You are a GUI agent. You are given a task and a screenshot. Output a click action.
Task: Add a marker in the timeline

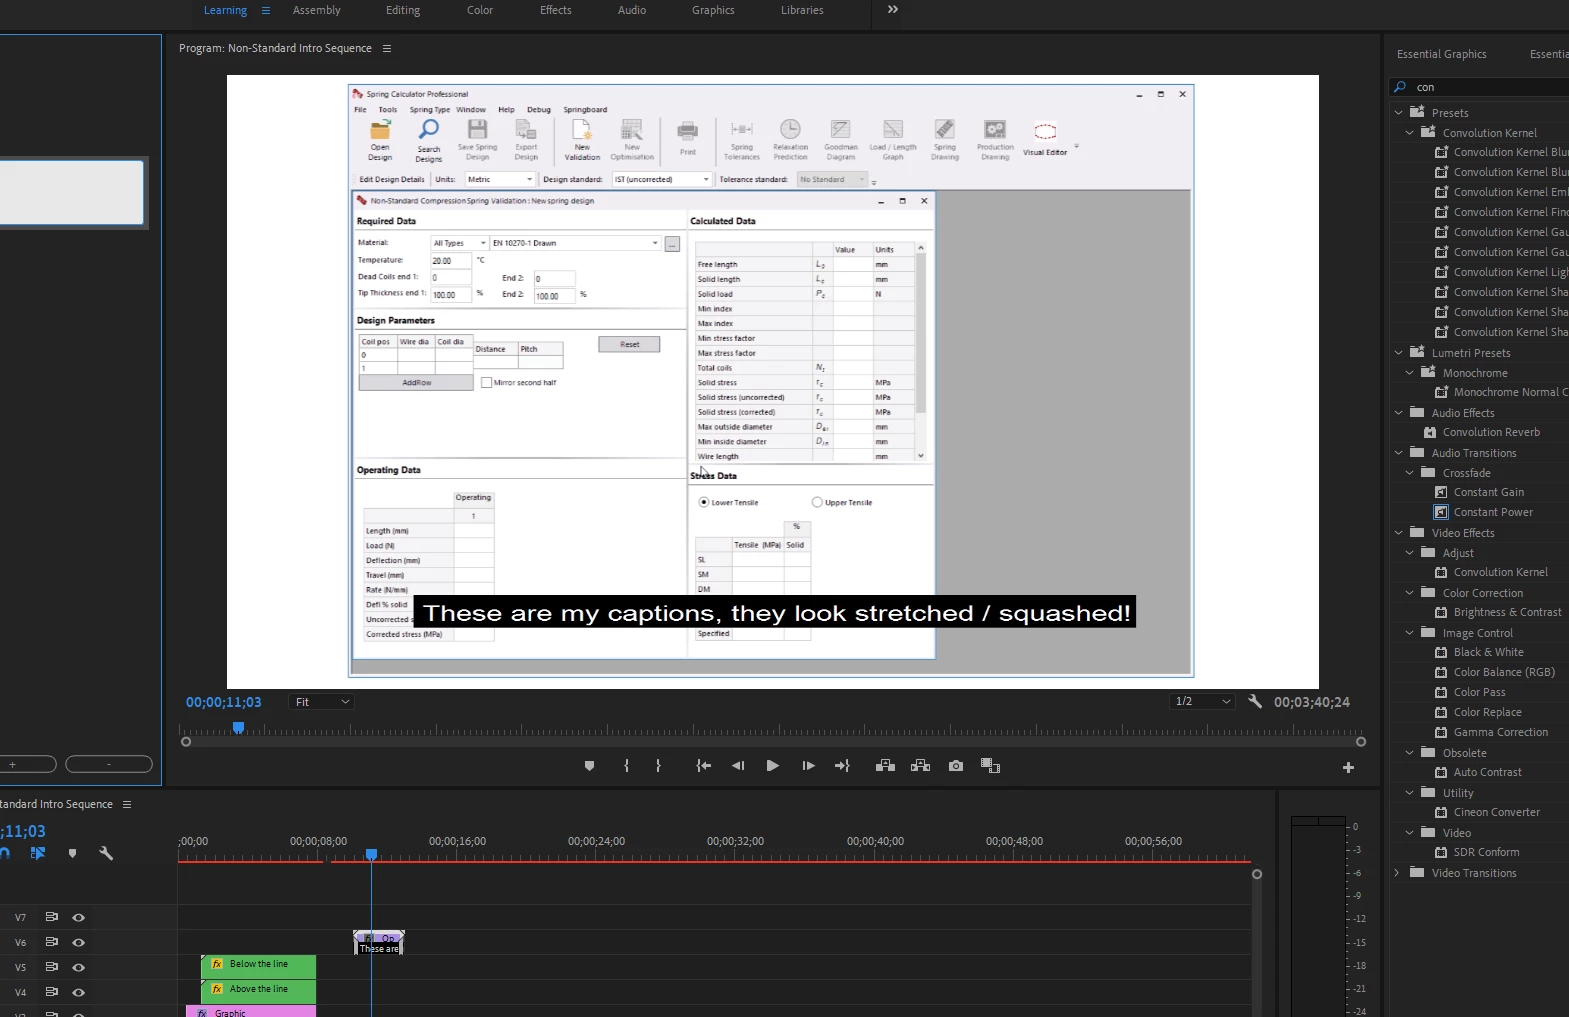[x=72, y=853]
